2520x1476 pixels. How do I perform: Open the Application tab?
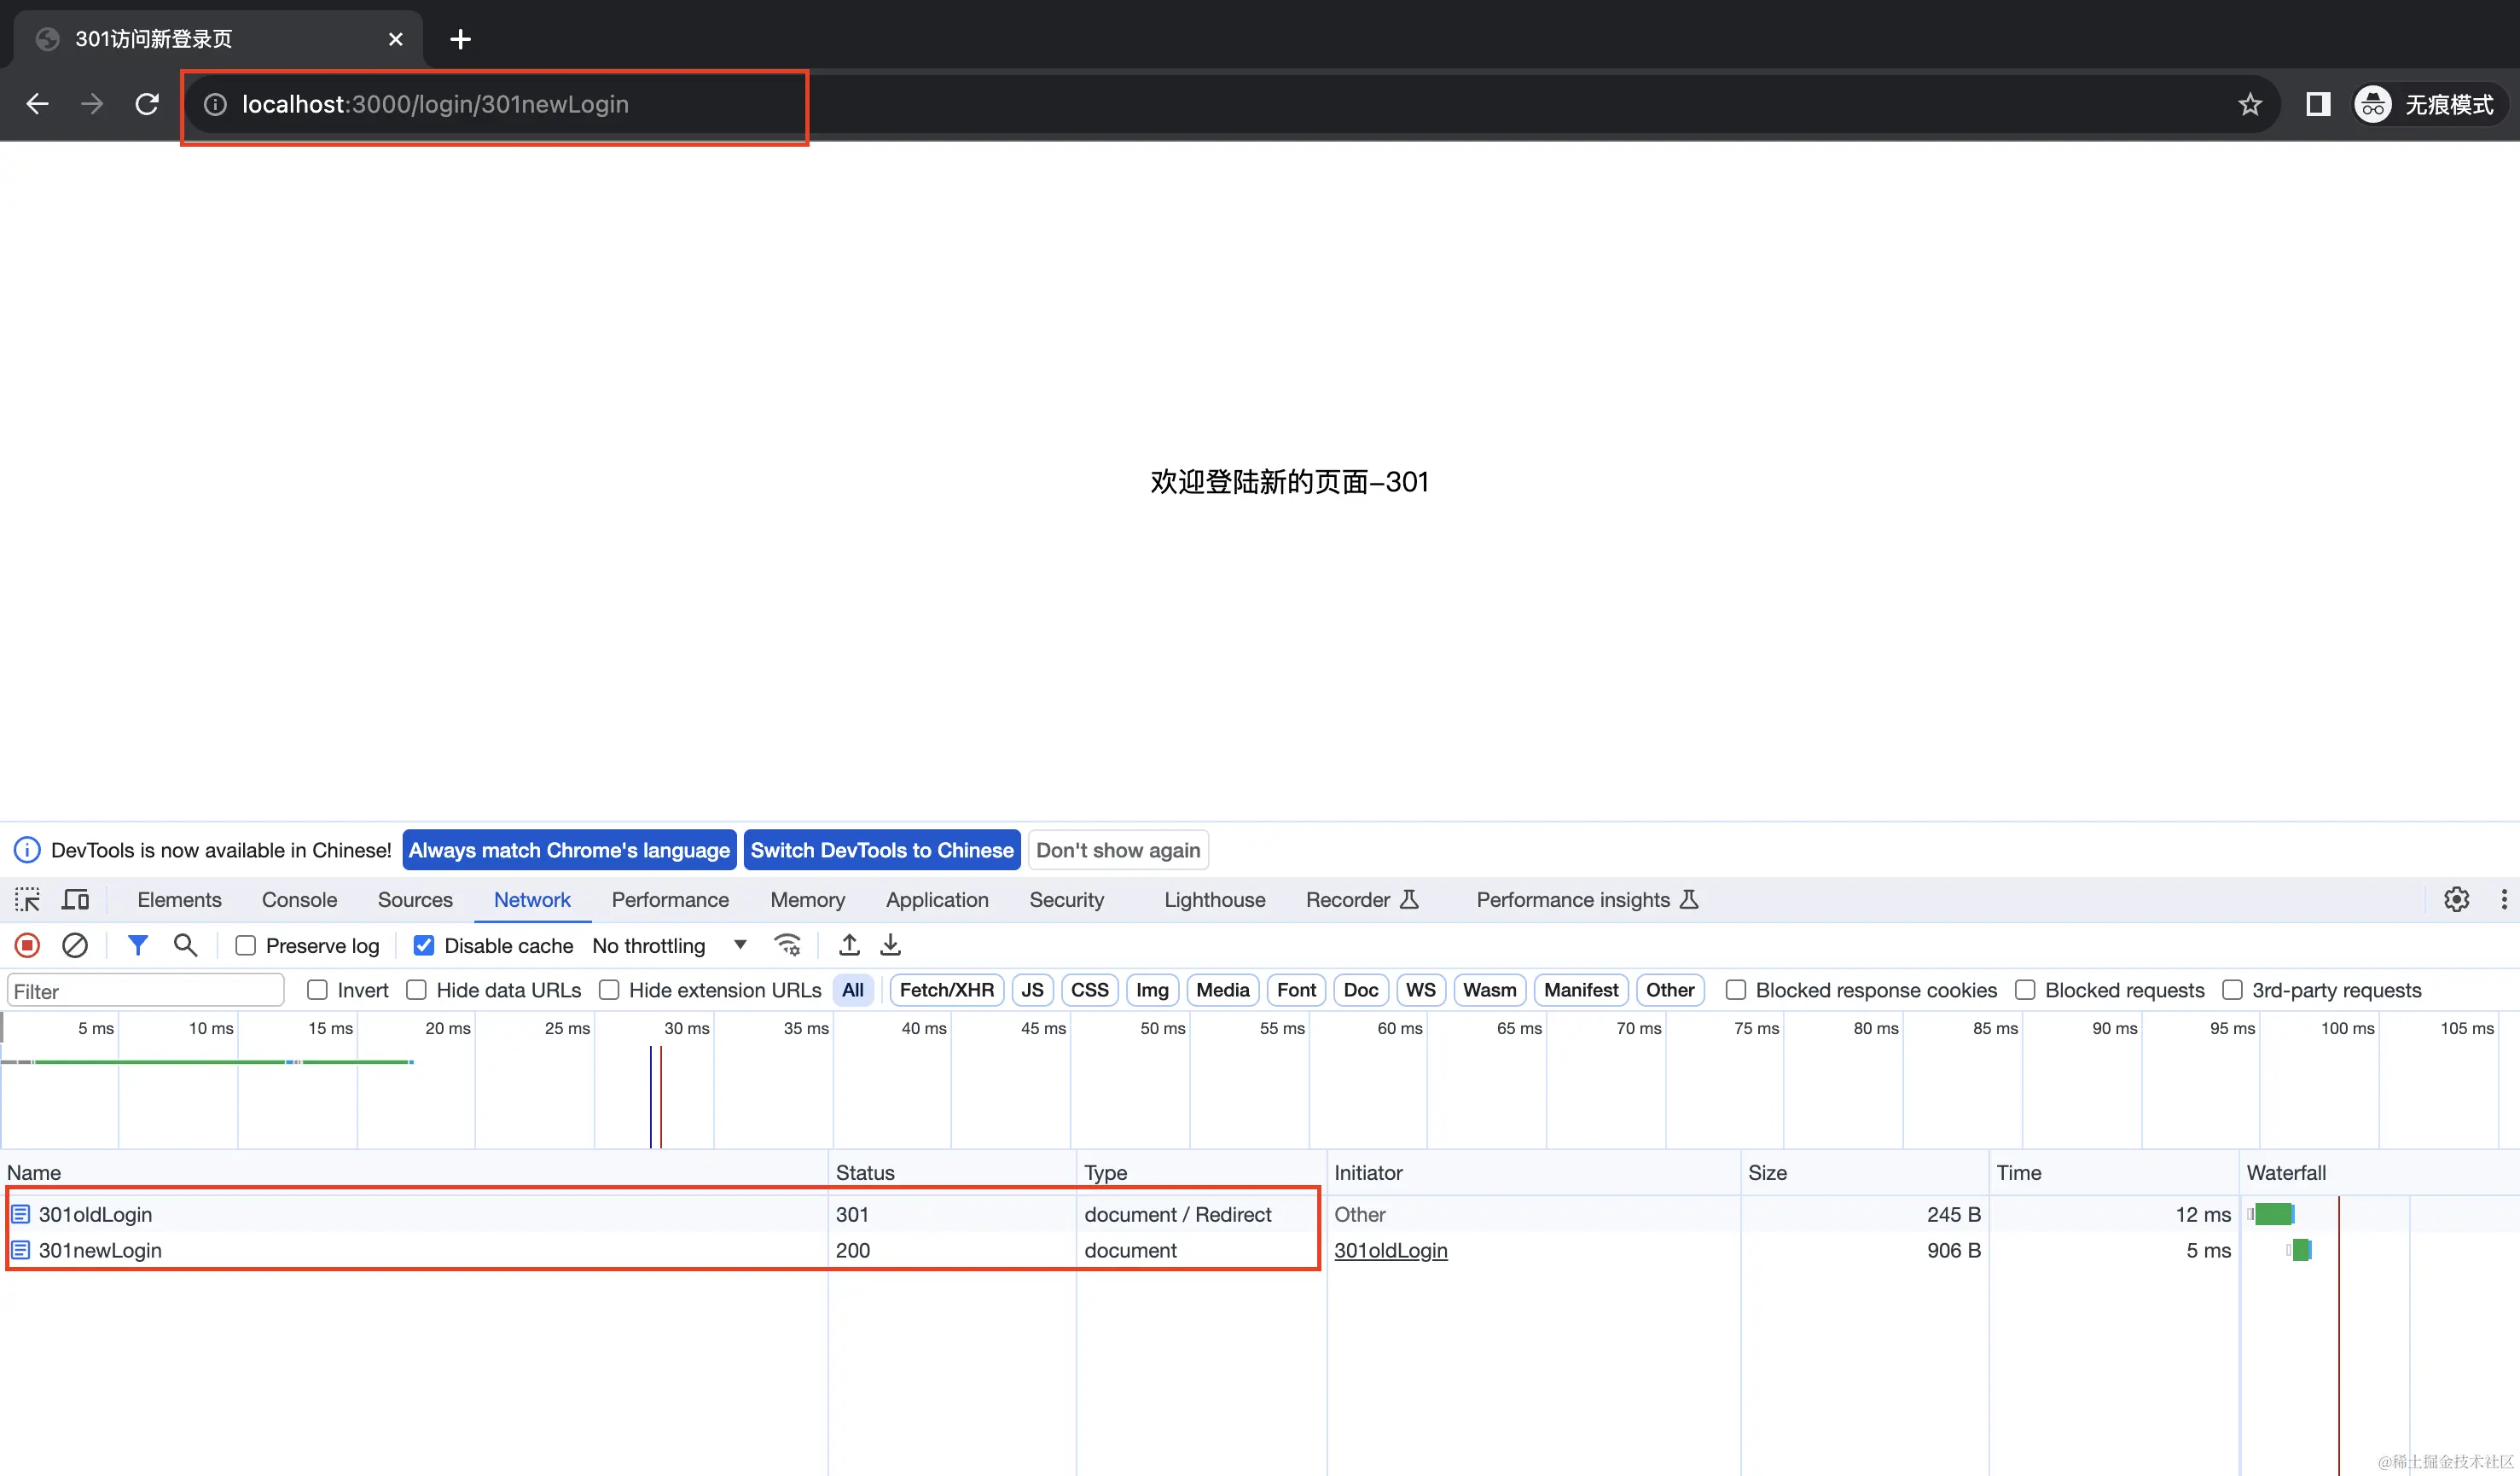point(936,899)
